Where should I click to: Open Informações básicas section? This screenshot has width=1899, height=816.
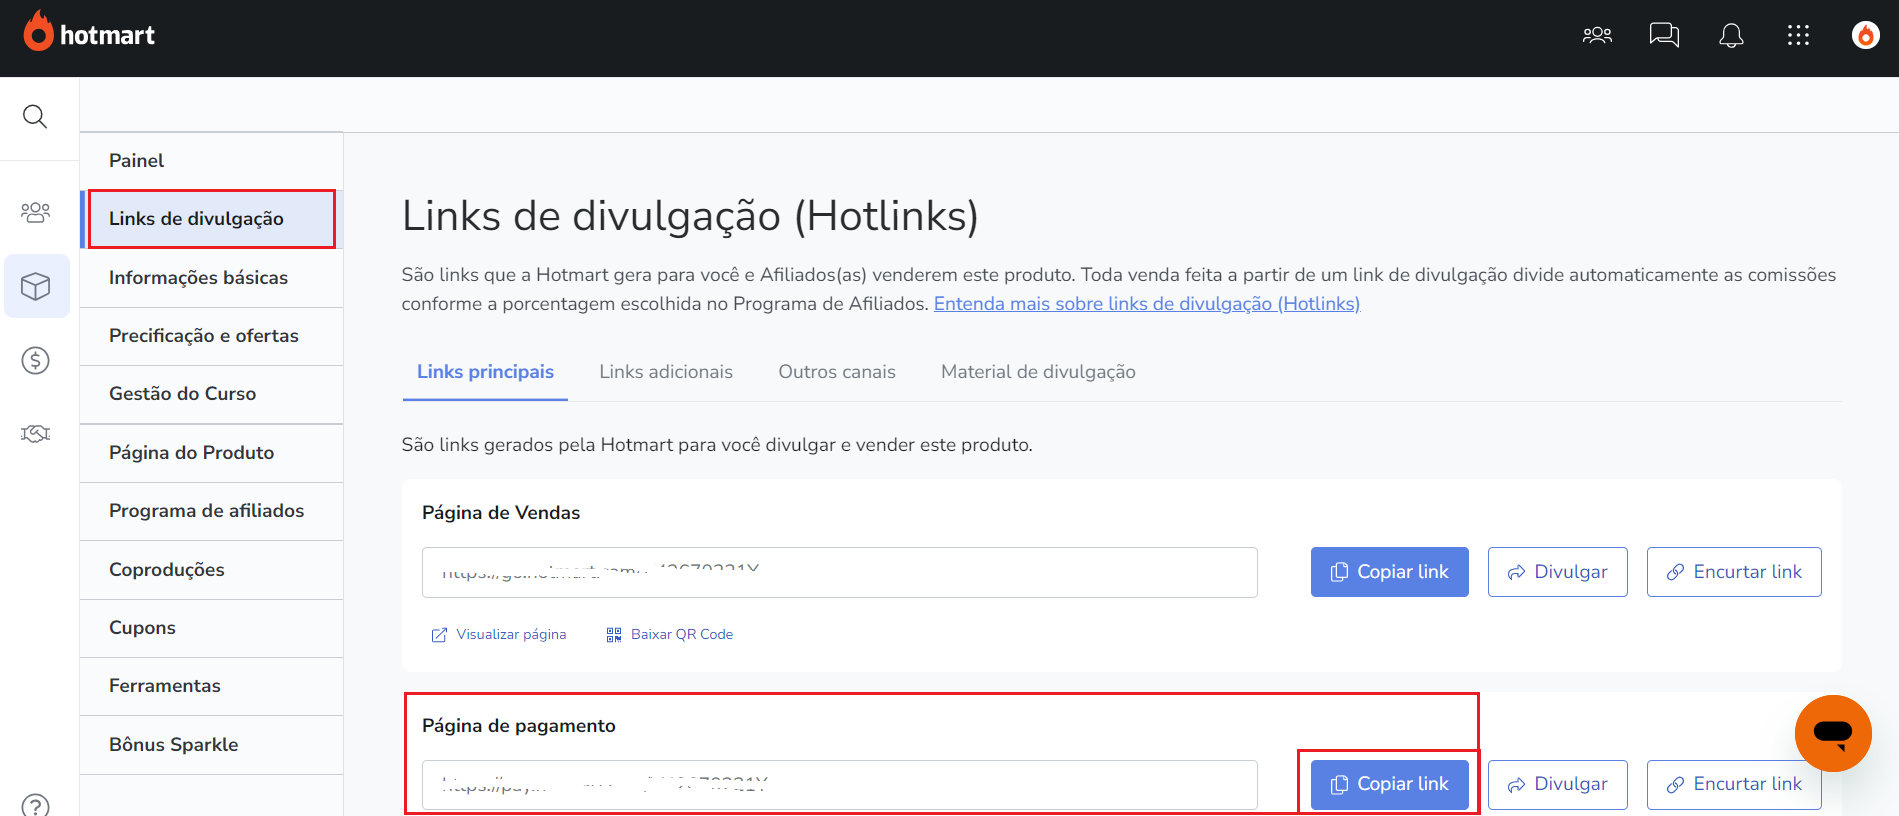coord(212,278)
